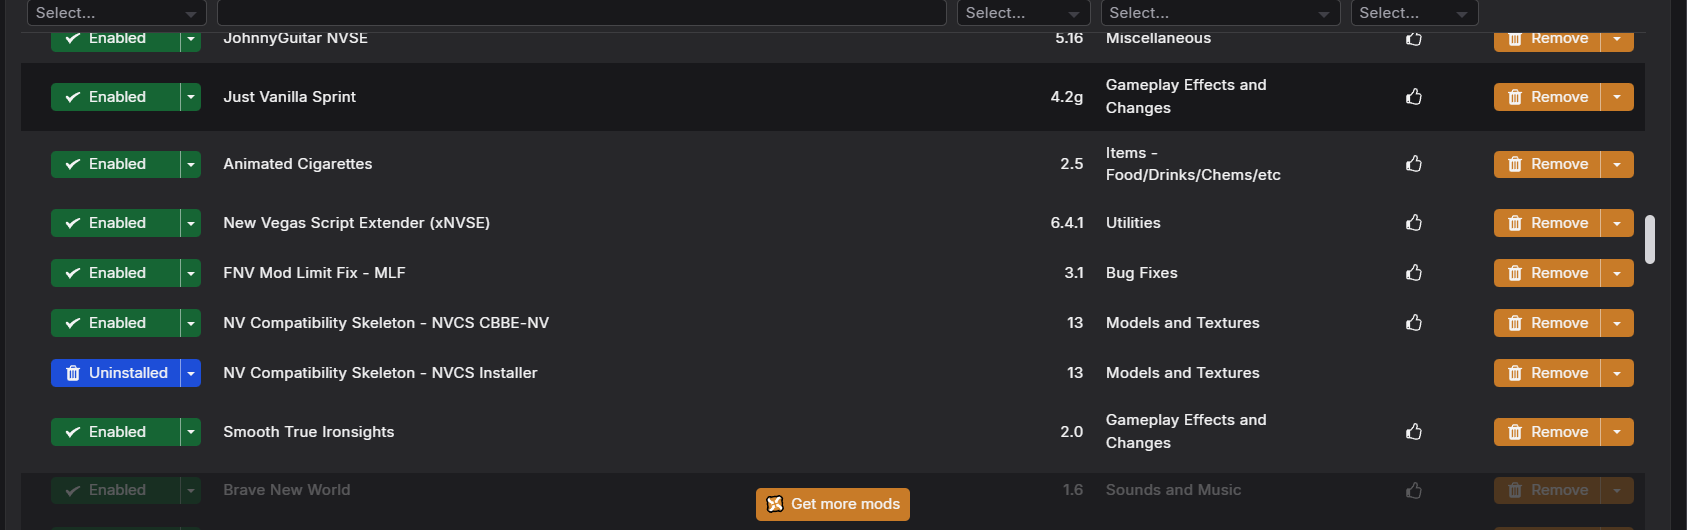Expand Remove options arrow for Smooth True Ironsights

pyautogui.click(x=1617, y=432)
